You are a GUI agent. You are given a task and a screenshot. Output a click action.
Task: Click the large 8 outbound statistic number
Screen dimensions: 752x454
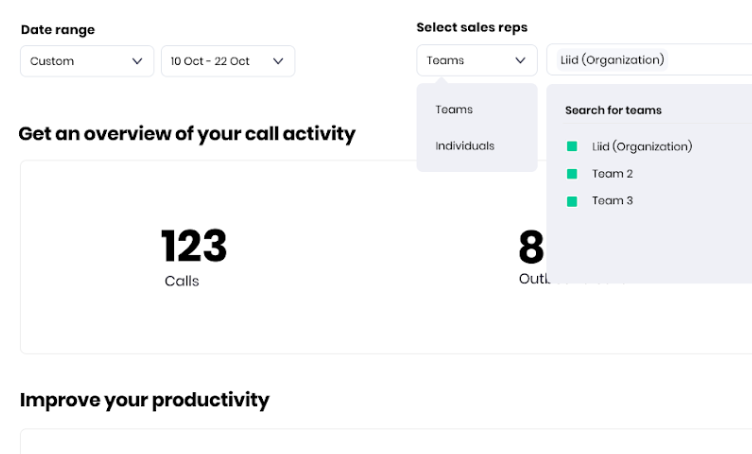click(x=531, y=248)
